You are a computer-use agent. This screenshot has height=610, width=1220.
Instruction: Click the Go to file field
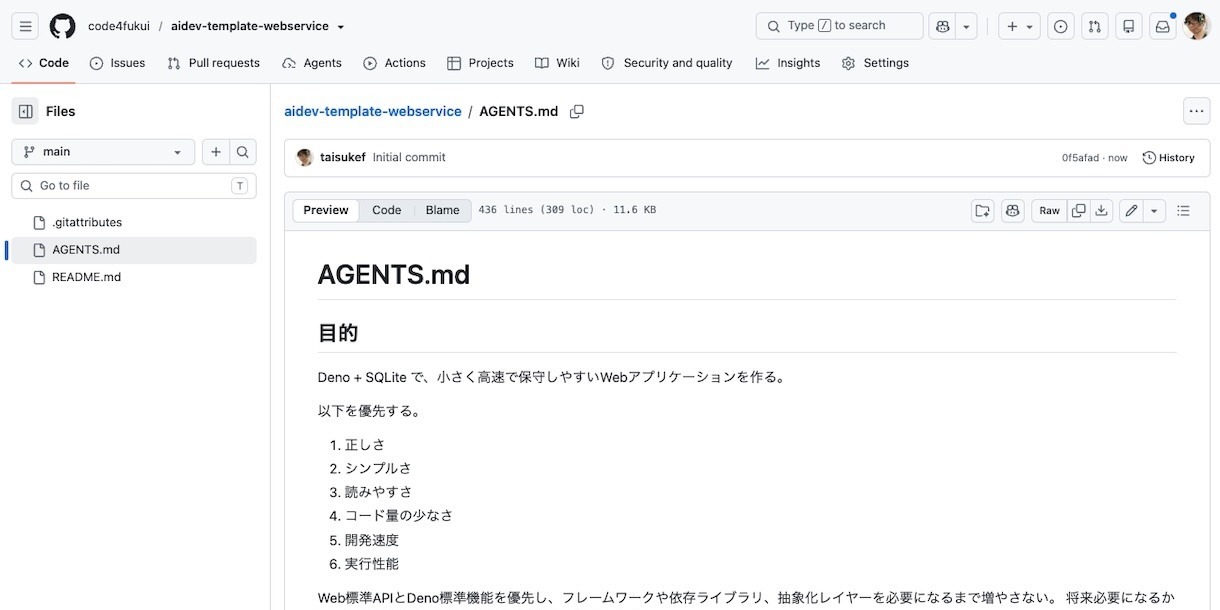tap(134, 186)
